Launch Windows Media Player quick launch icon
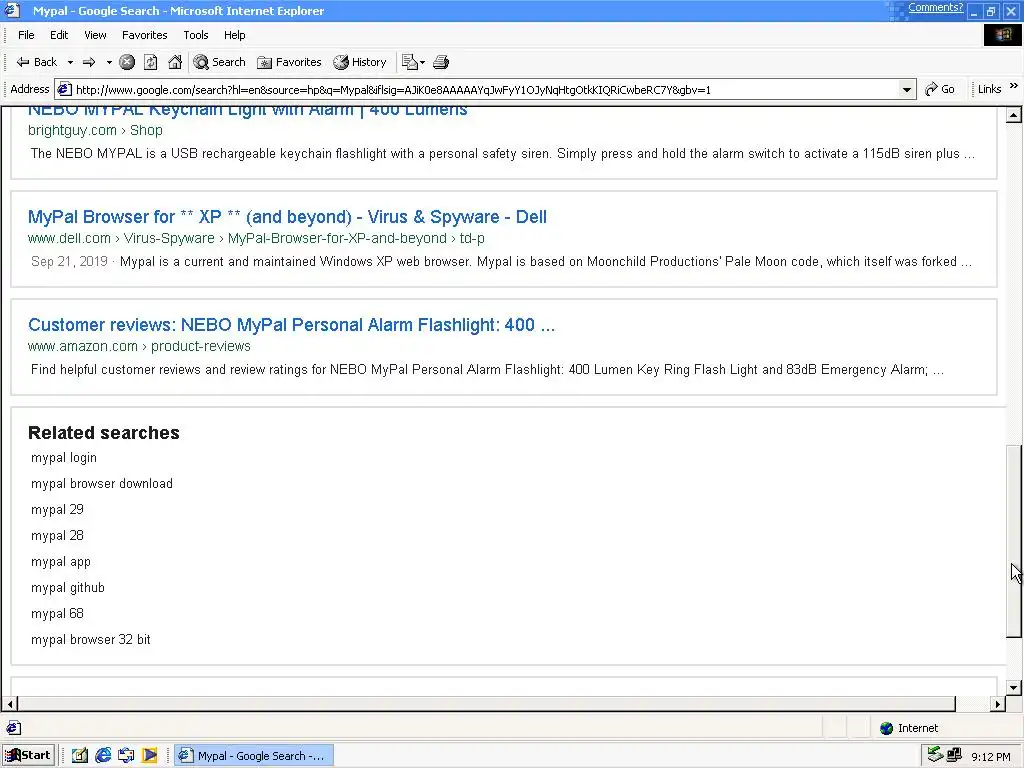This screenshot has width=1024, height=768. coord(150,756)
